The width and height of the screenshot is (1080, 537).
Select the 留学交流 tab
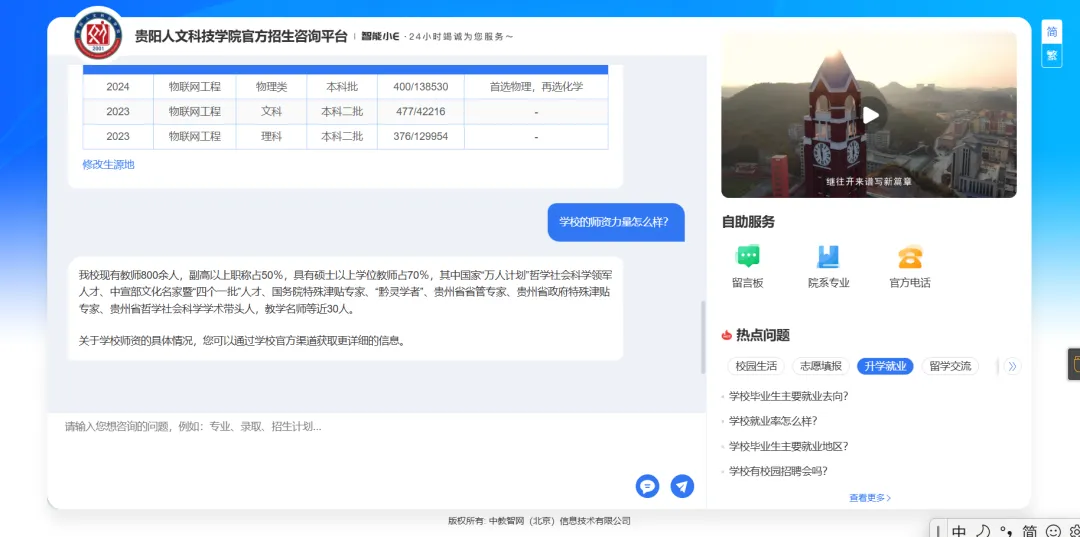[x=951, y=366]
